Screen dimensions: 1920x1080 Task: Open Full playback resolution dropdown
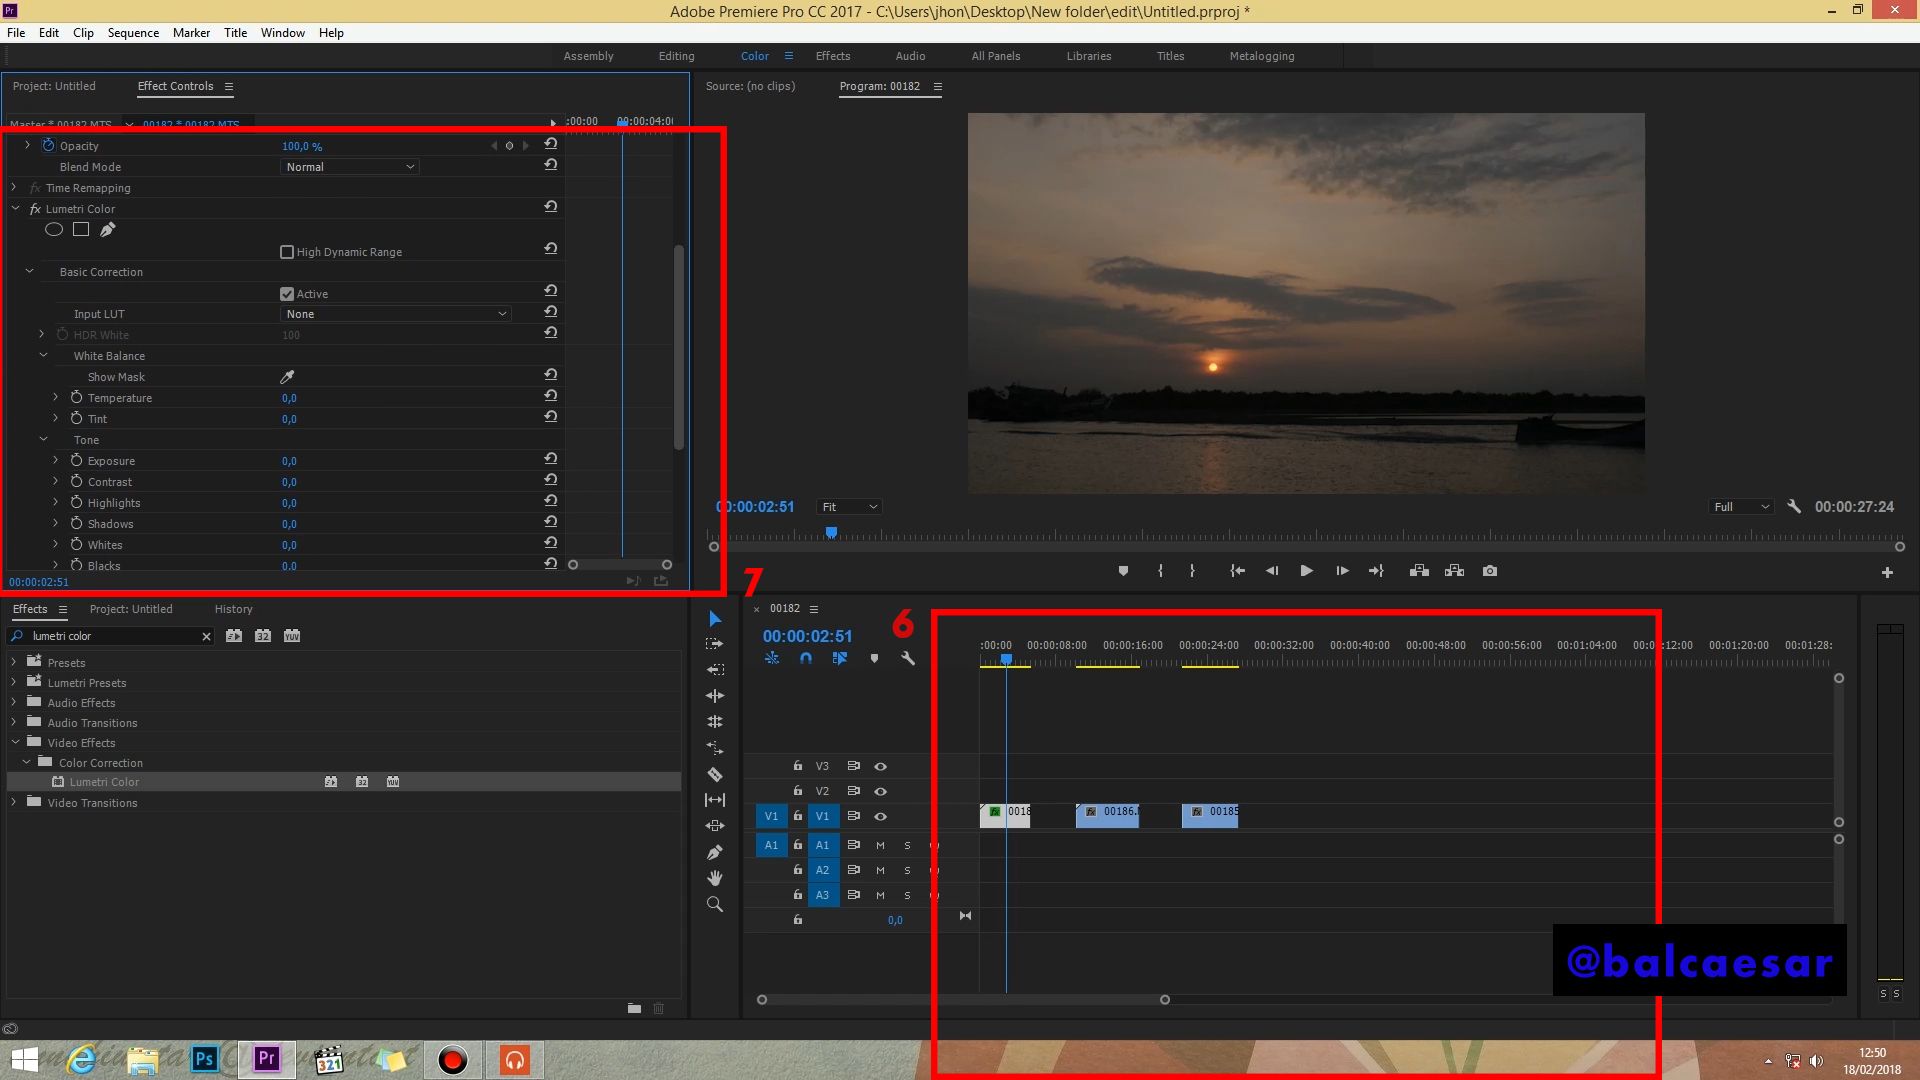click(x=1741, y=507)
